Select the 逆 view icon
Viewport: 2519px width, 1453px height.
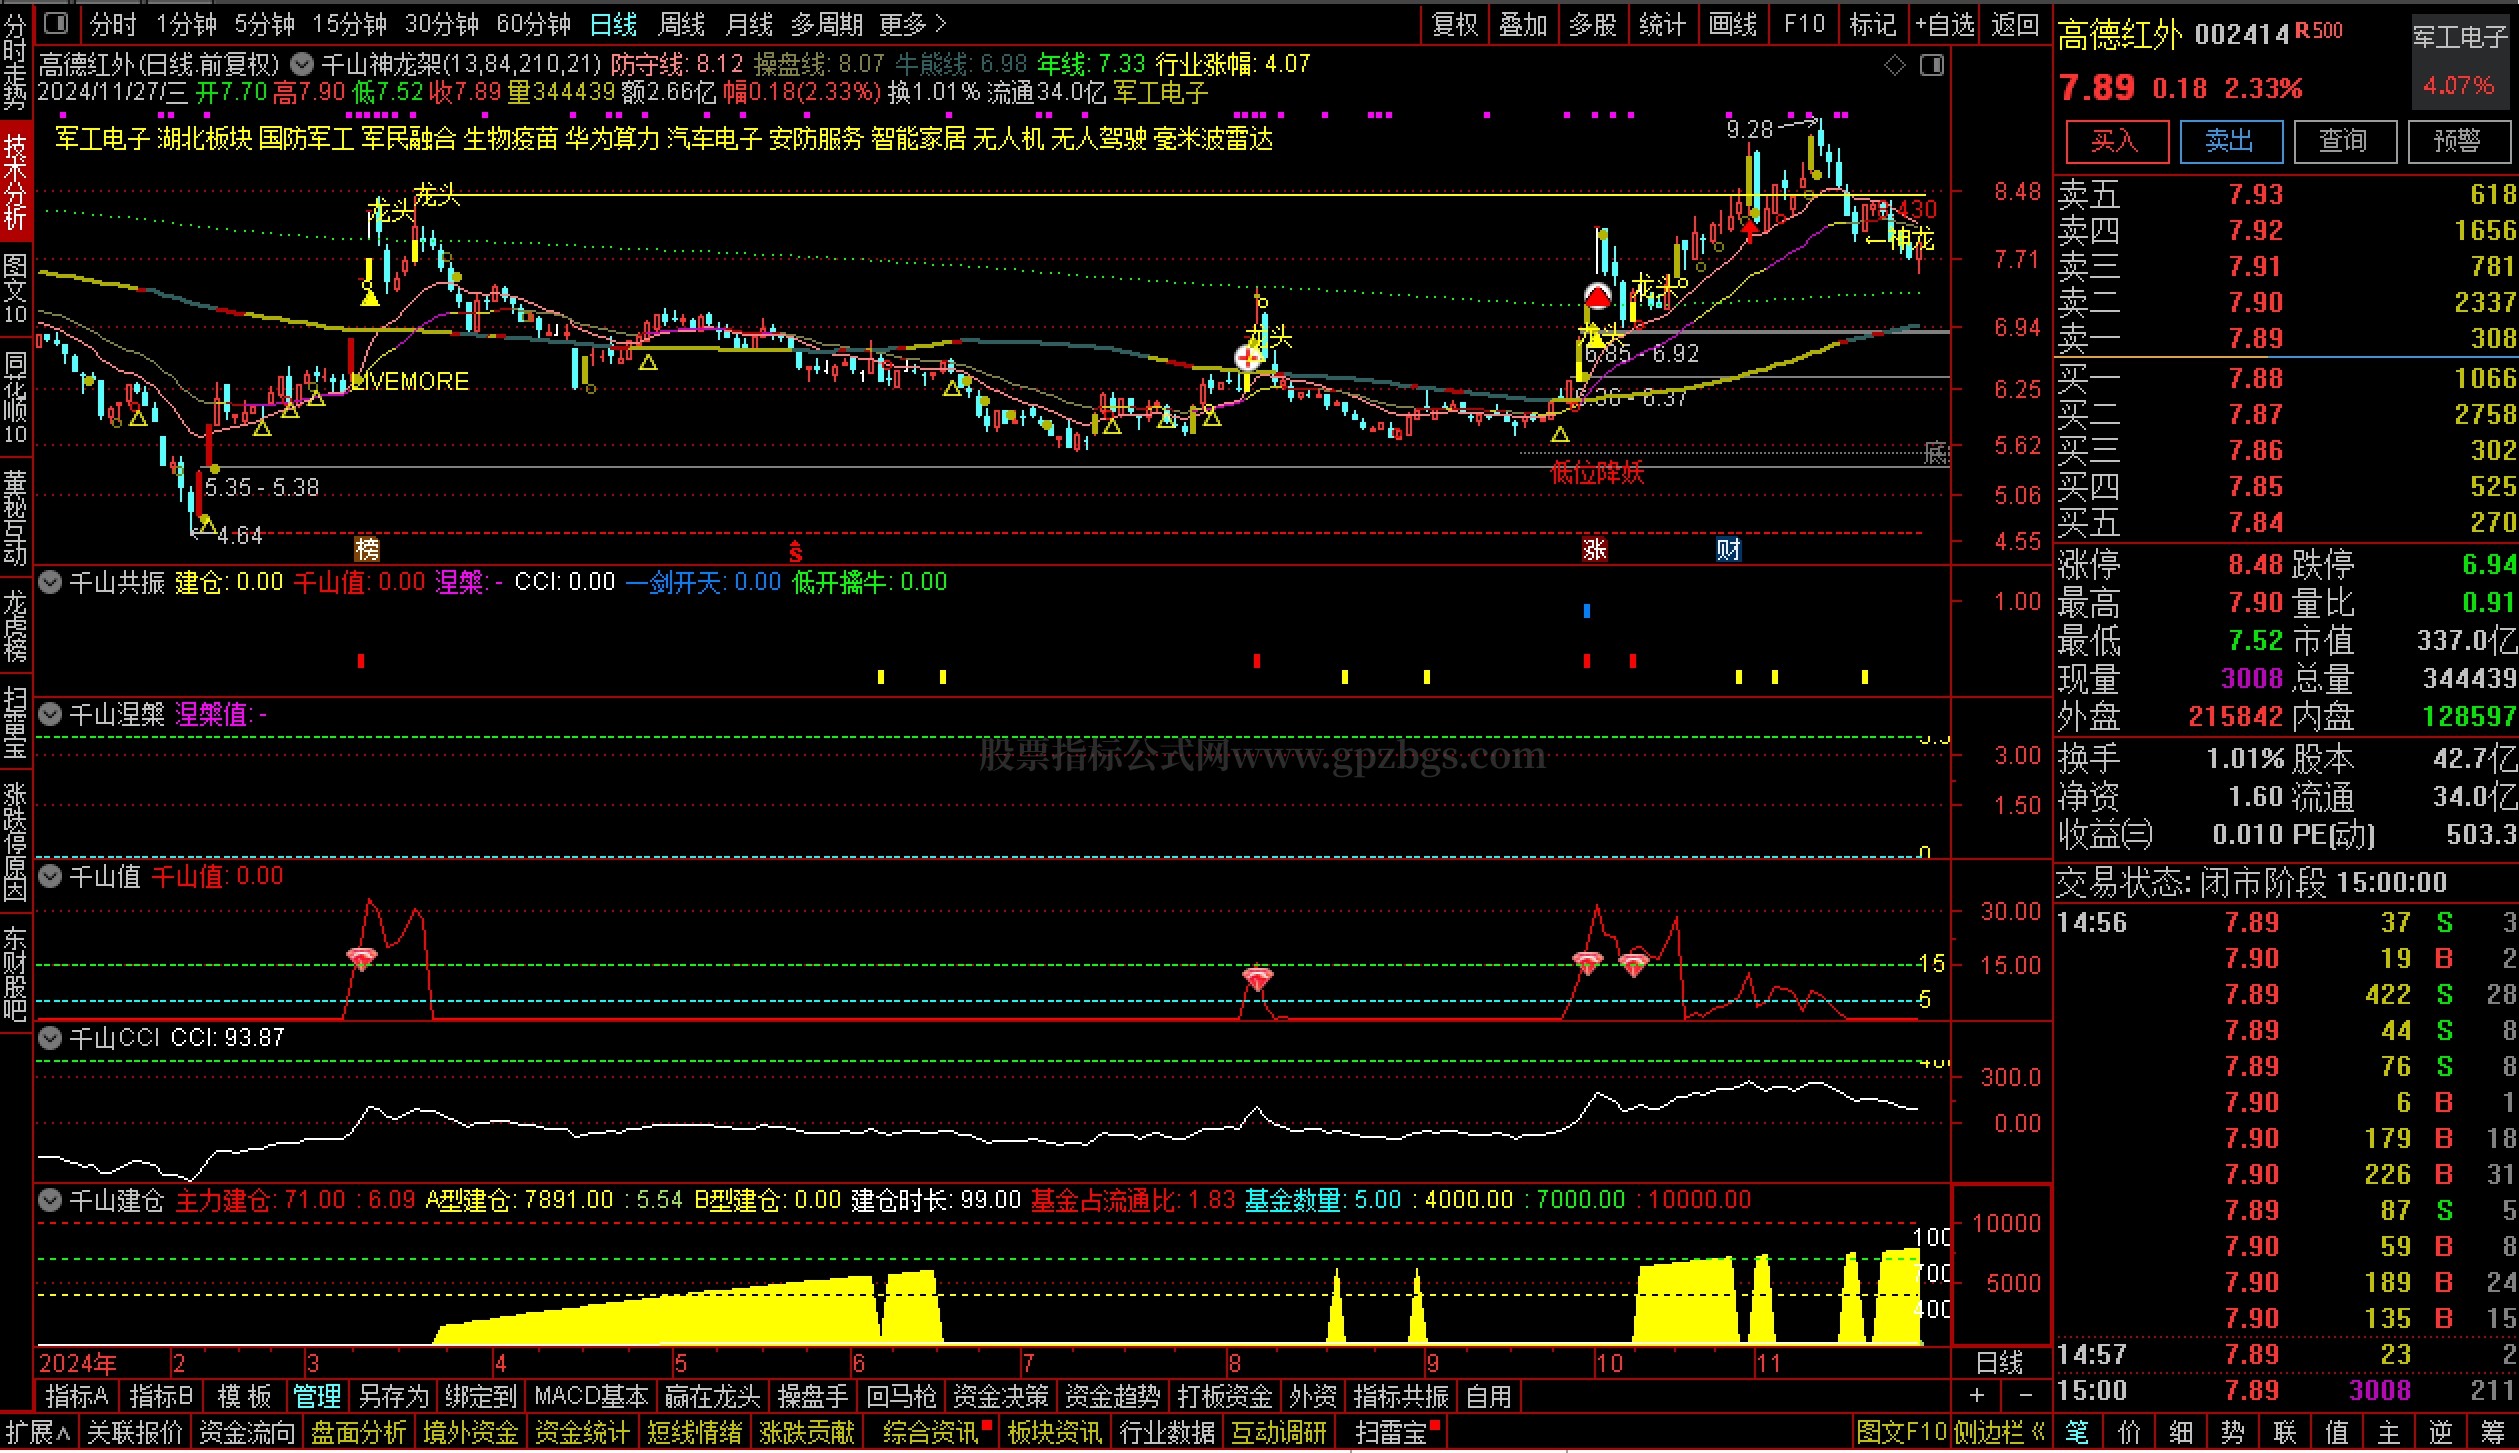[2441, 1433]
